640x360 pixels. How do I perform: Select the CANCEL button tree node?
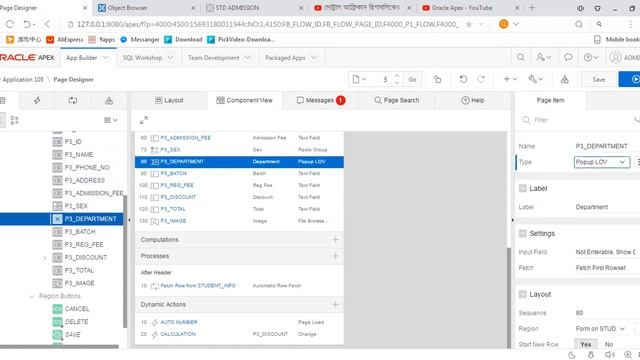pos(77,309)
